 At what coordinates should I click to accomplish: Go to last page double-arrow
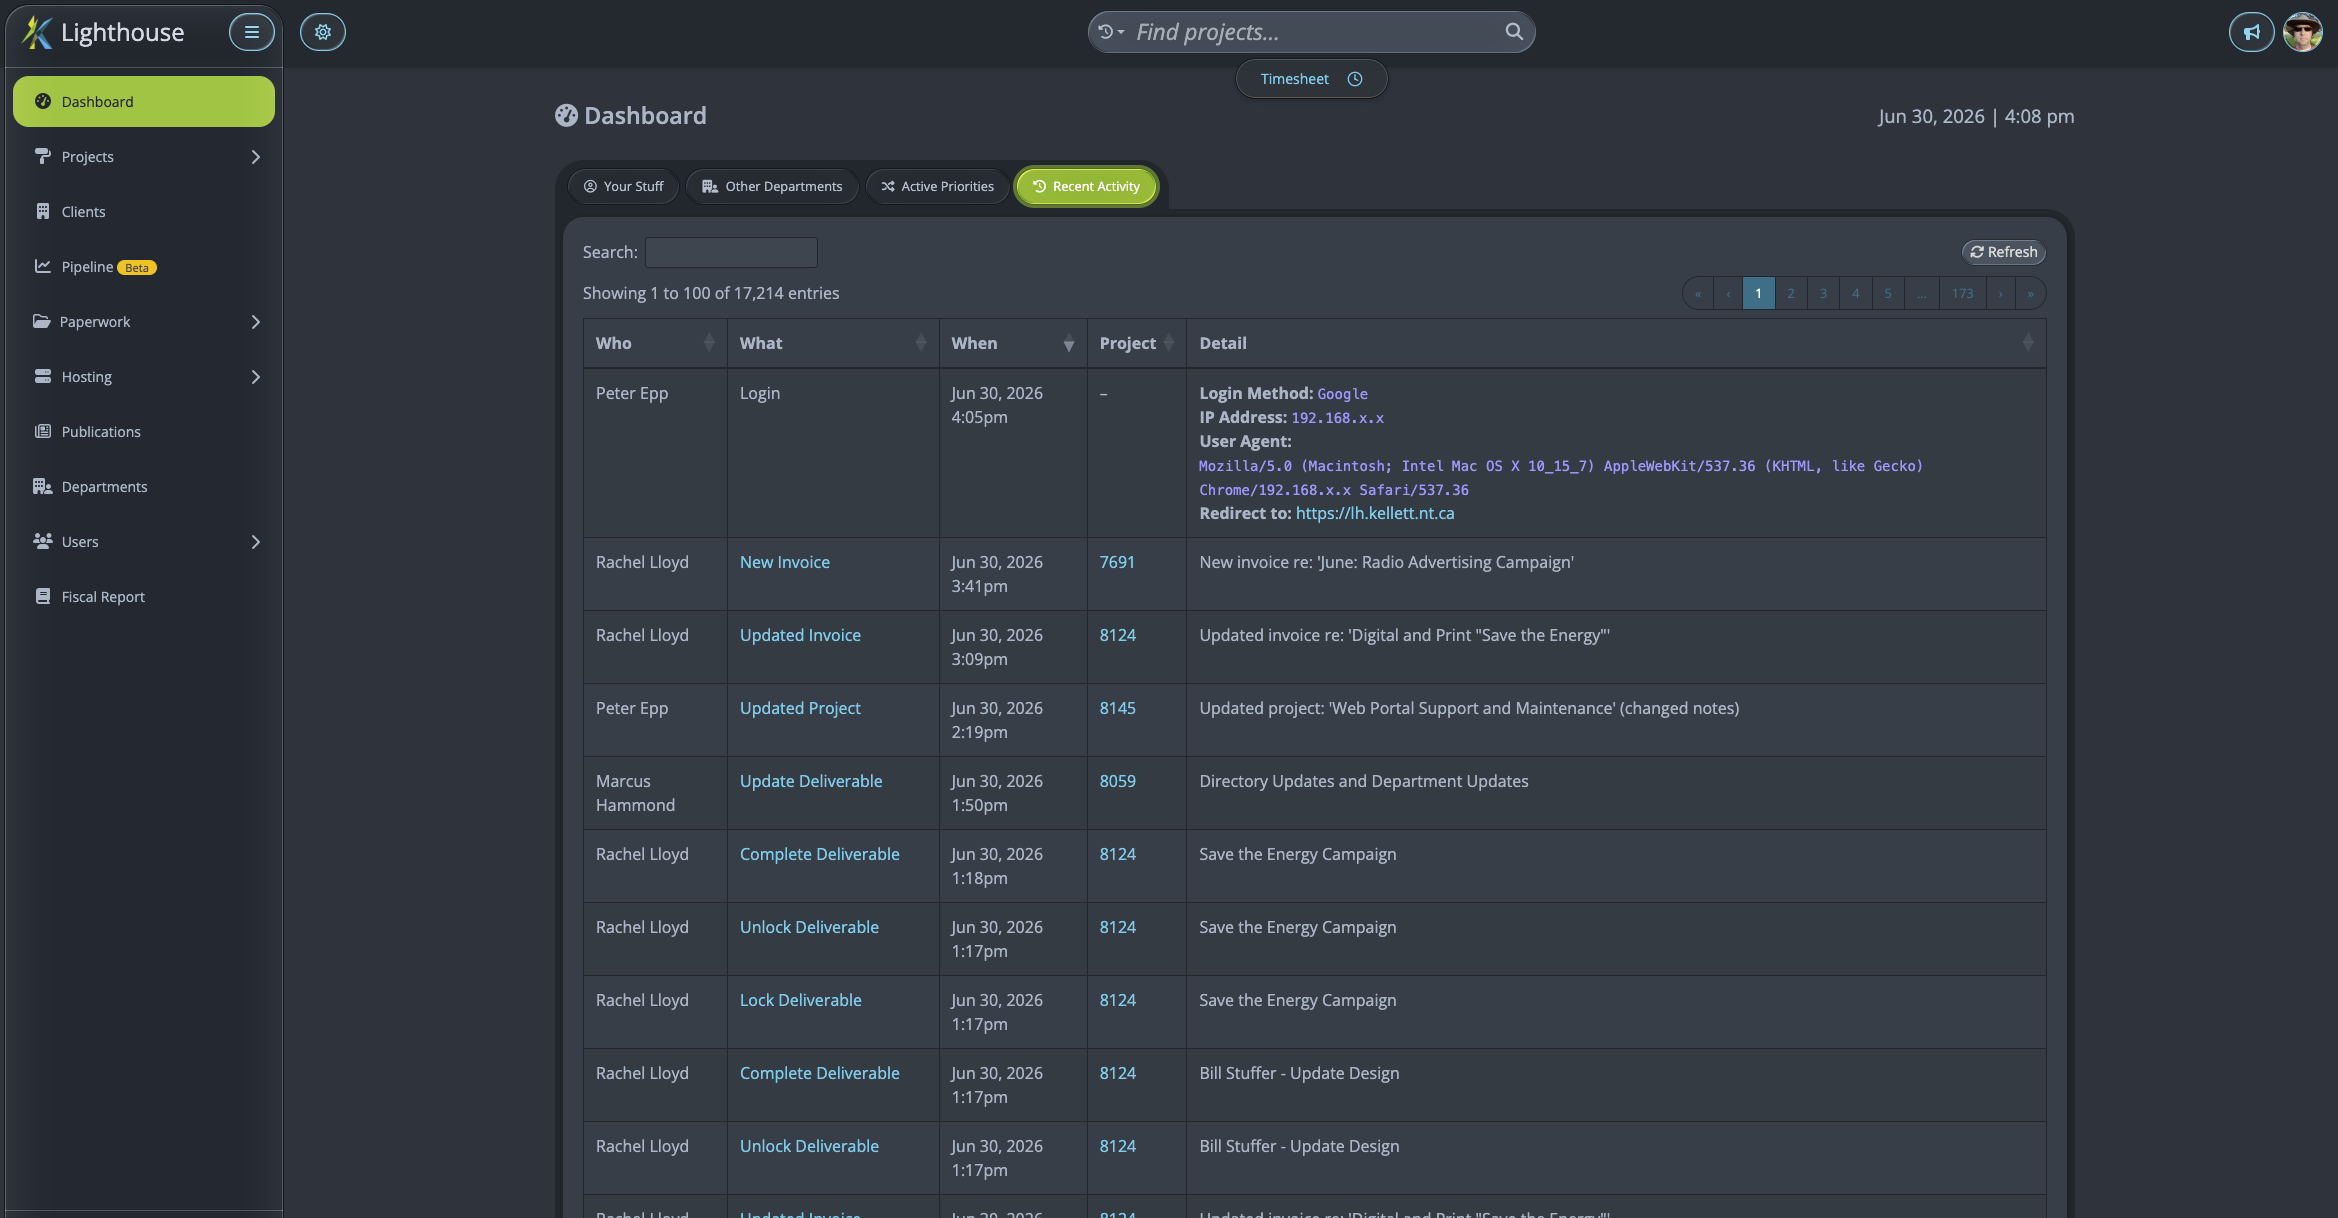[2030, 293]
